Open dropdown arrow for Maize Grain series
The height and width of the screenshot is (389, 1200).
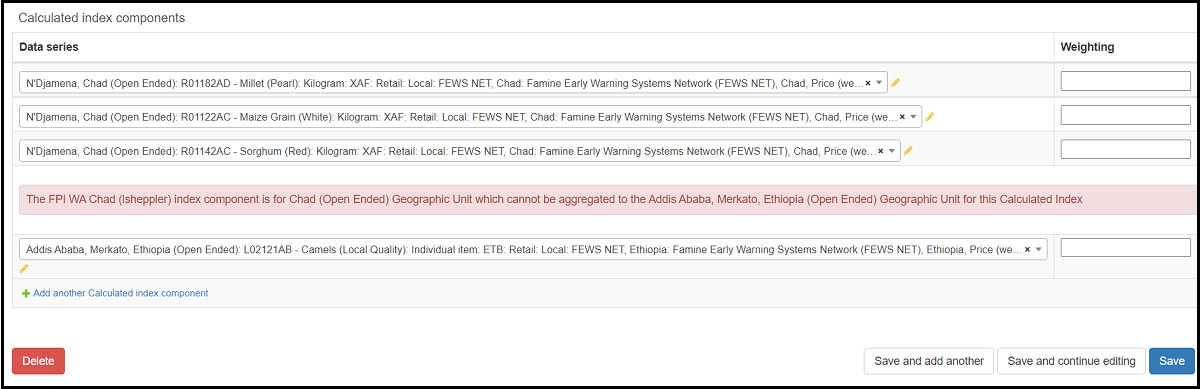click(913, 117)
